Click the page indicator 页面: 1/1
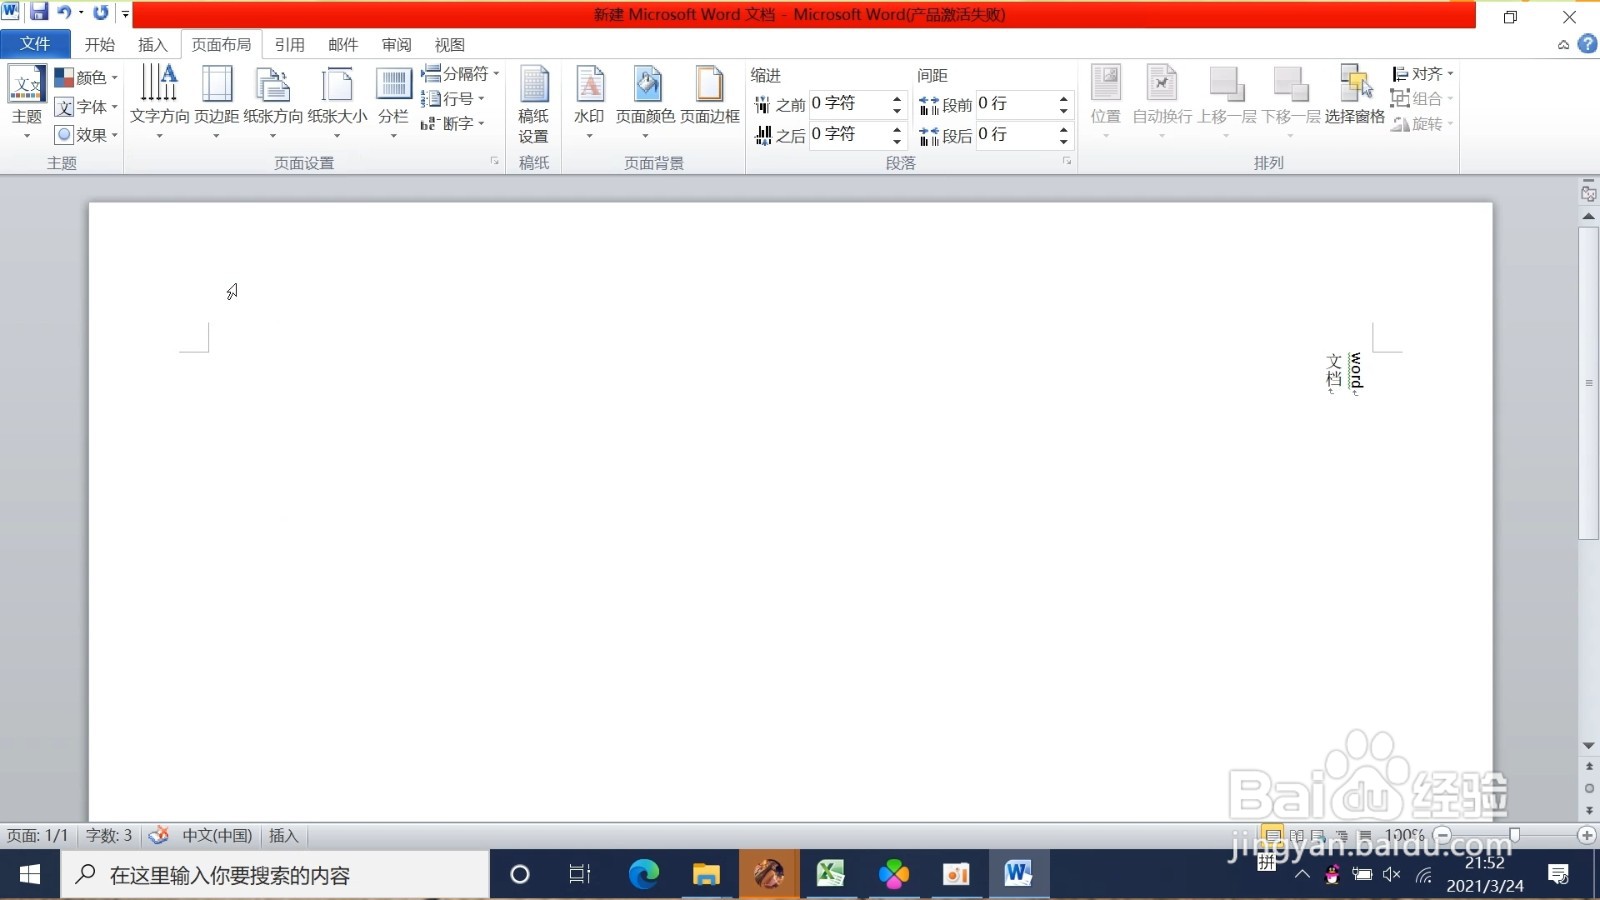Image resolution: width=1600 pixels, height=900 pixels. pos(37,835)
